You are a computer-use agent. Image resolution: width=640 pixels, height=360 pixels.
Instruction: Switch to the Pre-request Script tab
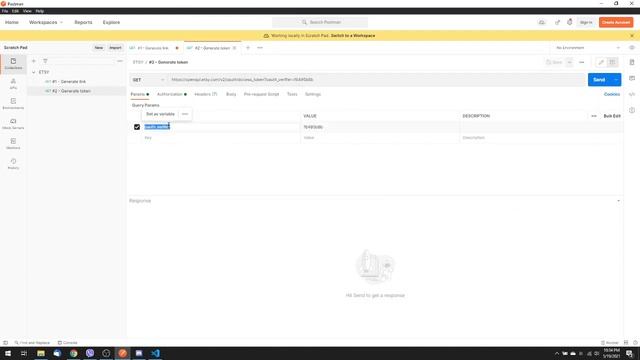click(261, 94)
